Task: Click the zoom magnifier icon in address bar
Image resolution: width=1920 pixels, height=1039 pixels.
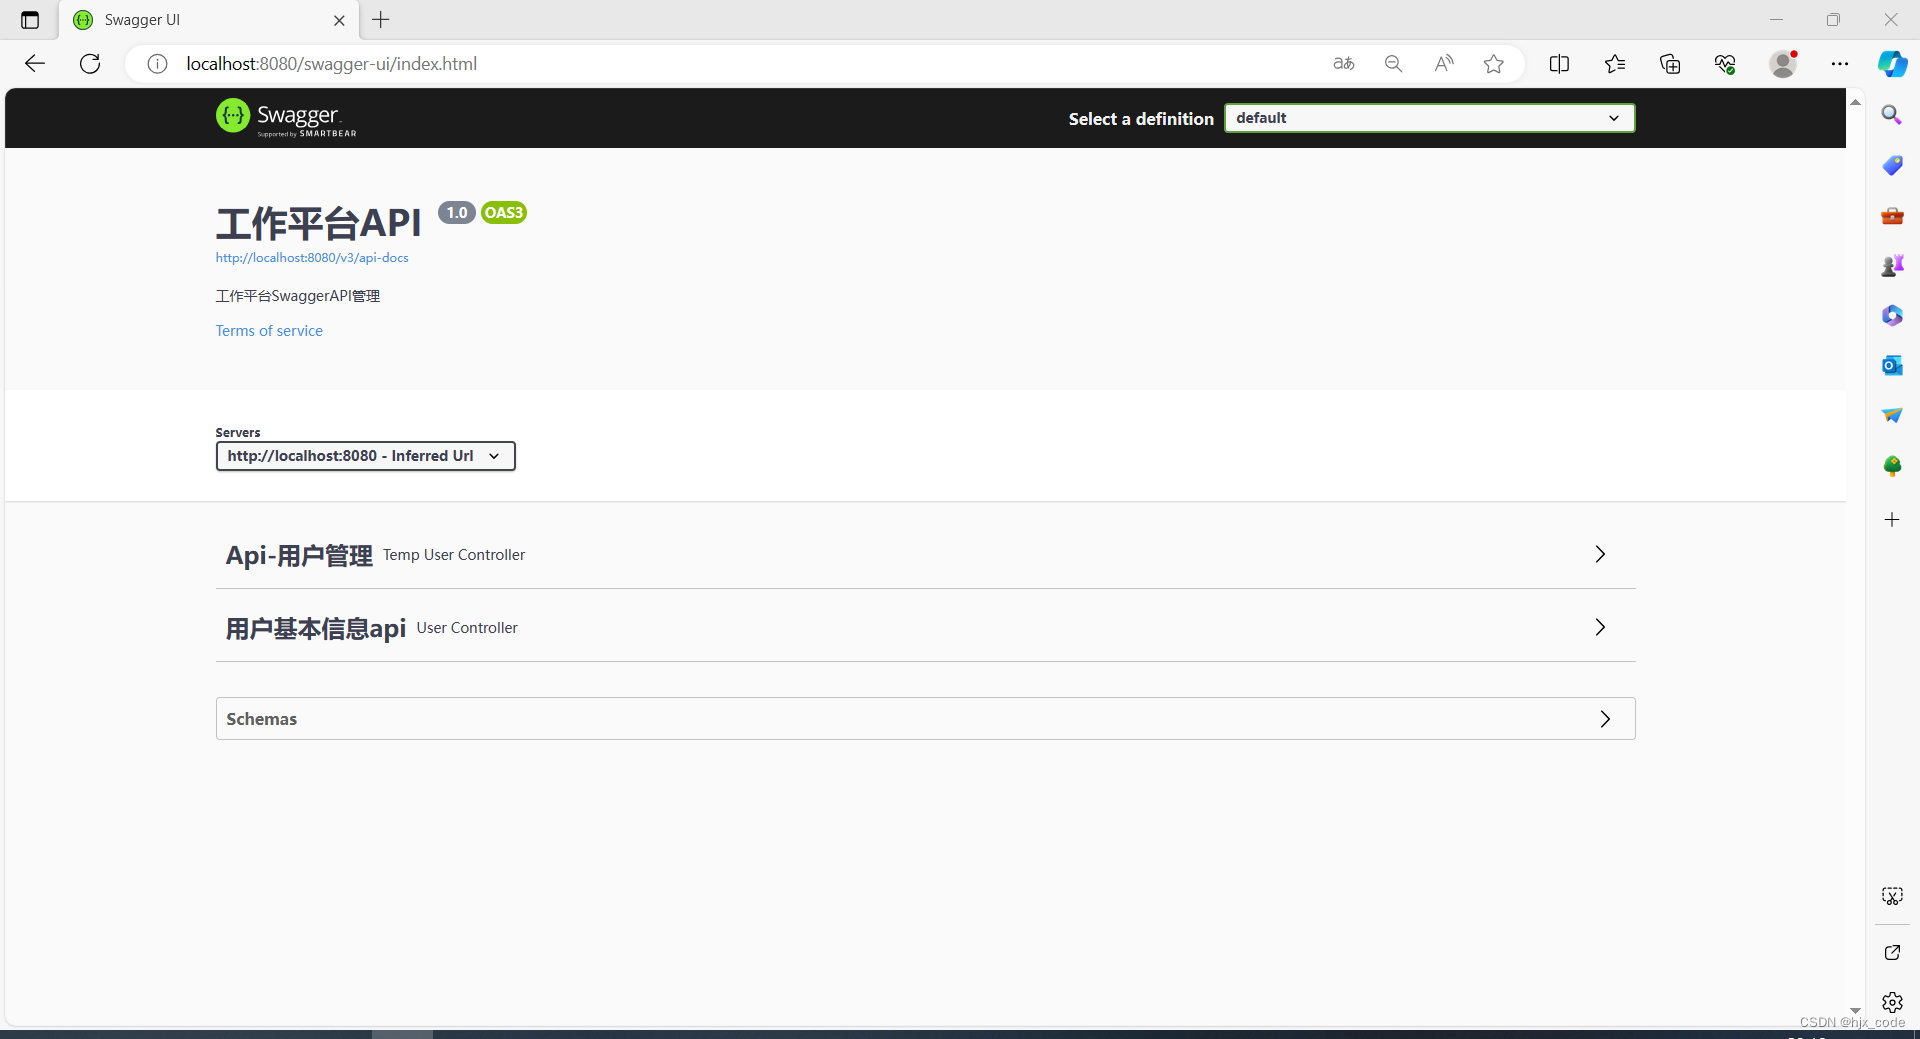Action: pos(1393,64)
